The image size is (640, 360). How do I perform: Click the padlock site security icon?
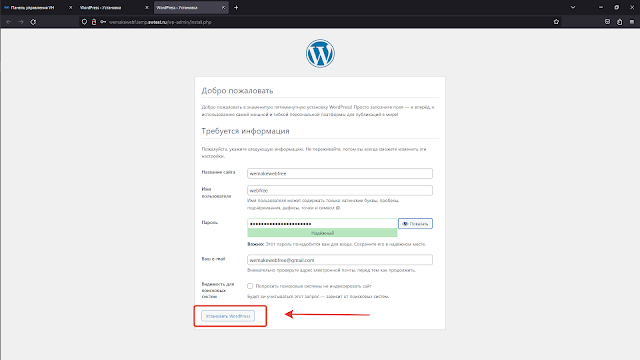94,22
